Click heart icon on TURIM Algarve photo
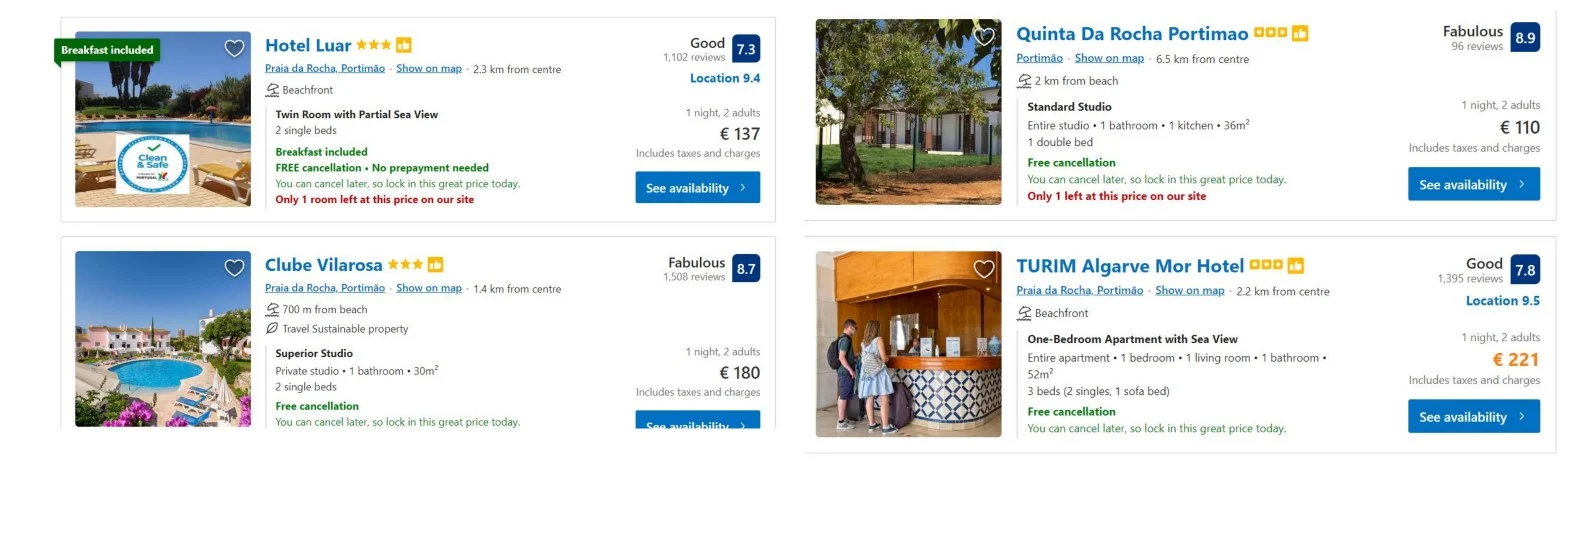This screenshot has height=543, width=1594. coord(984,269)
